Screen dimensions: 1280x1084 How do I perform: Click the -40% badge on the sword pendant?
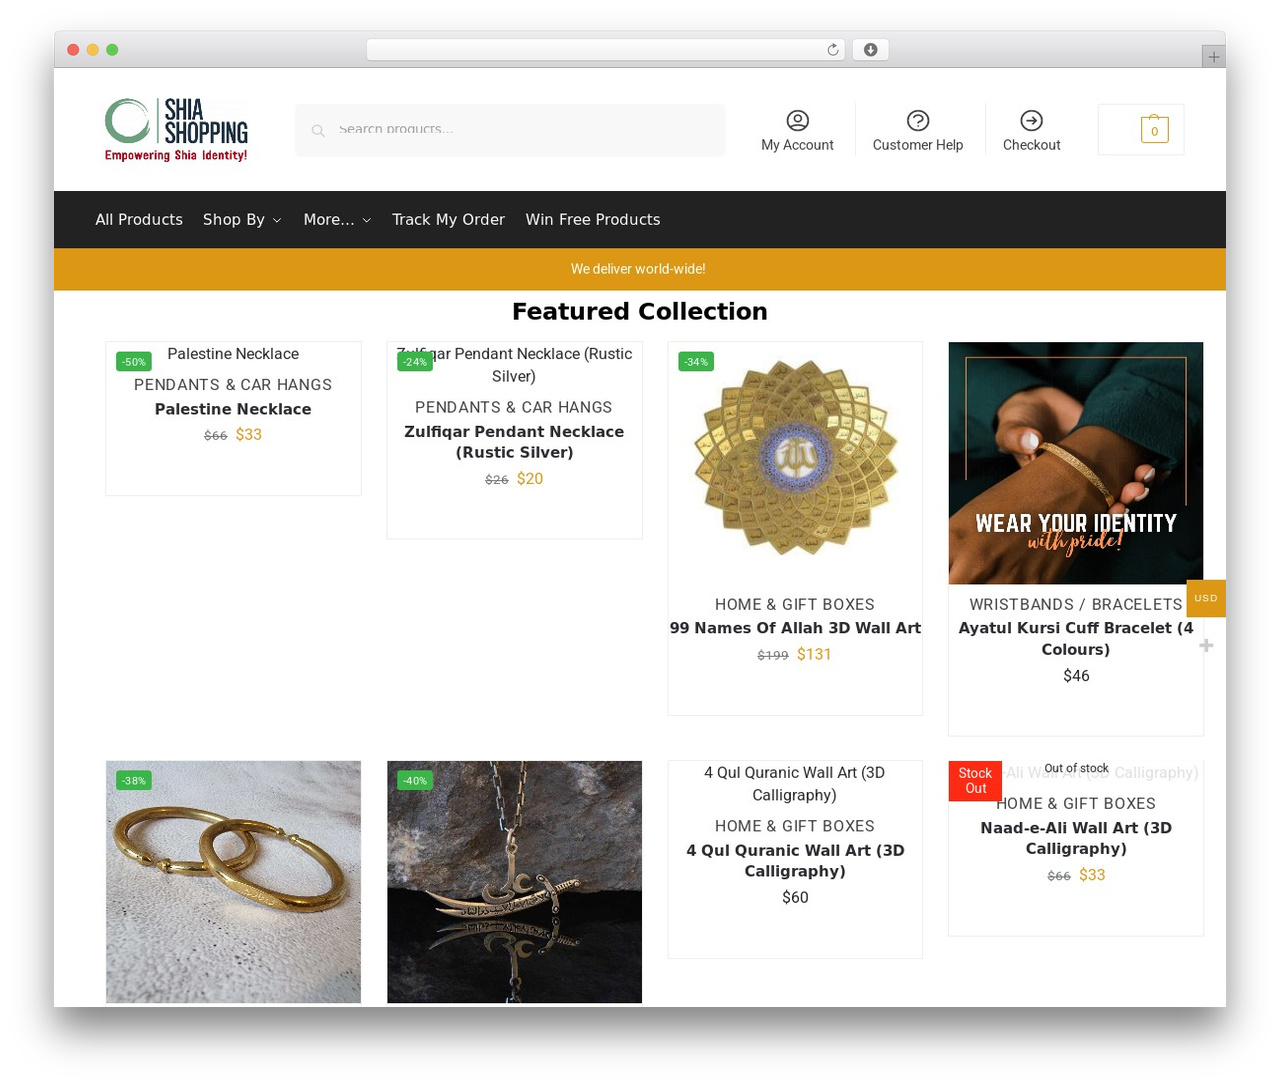pos(415,780)
